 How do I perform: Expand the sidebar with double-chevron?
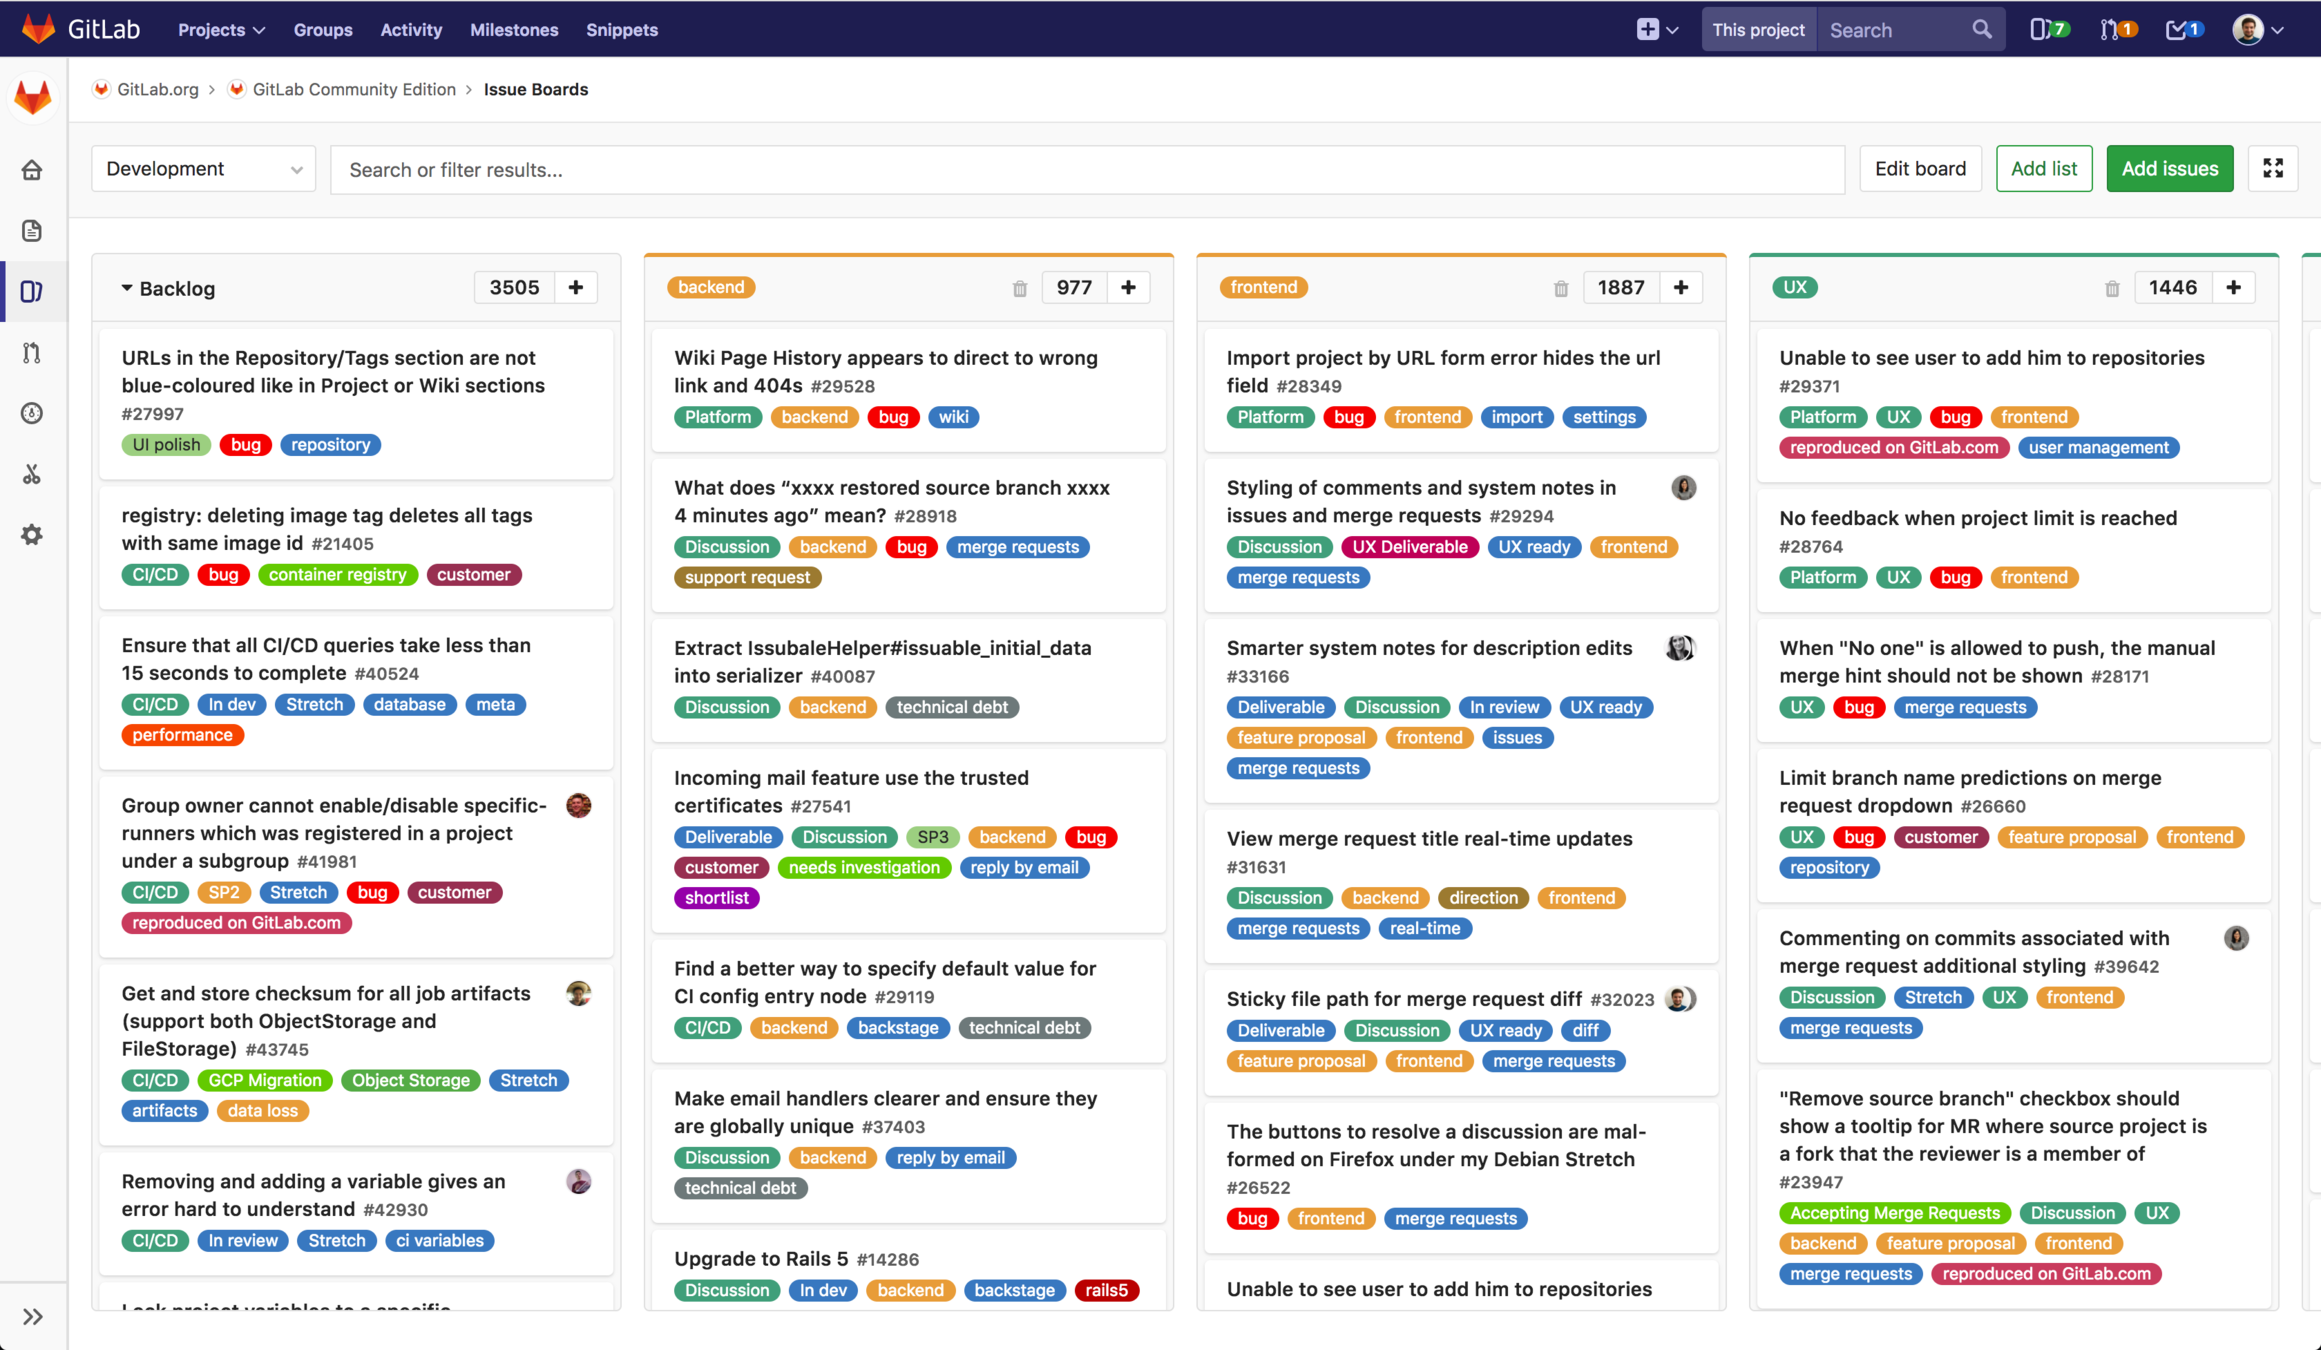point(32,1316)
